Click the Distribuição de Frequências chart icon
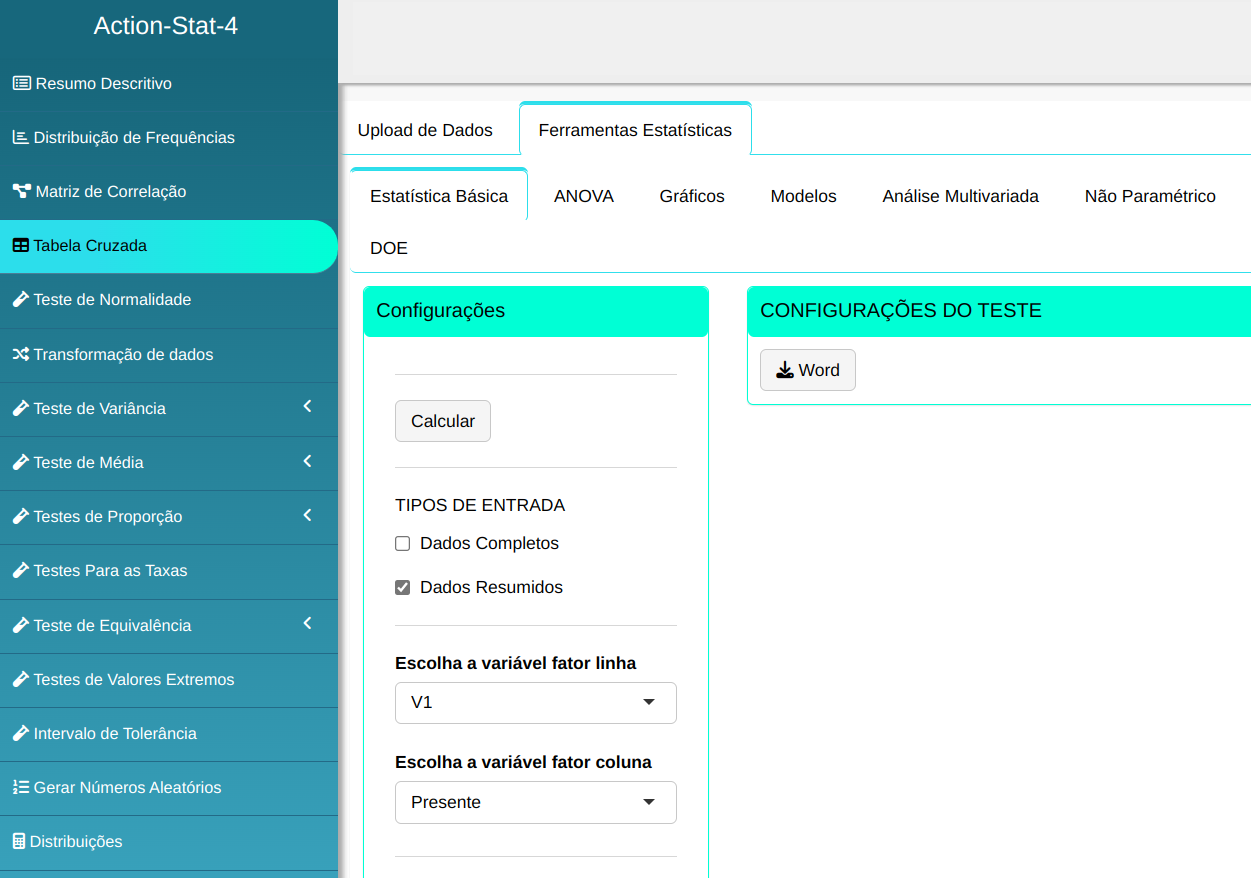The height and width of the screenshot is (878, 1251). click(x=20, y=137)
